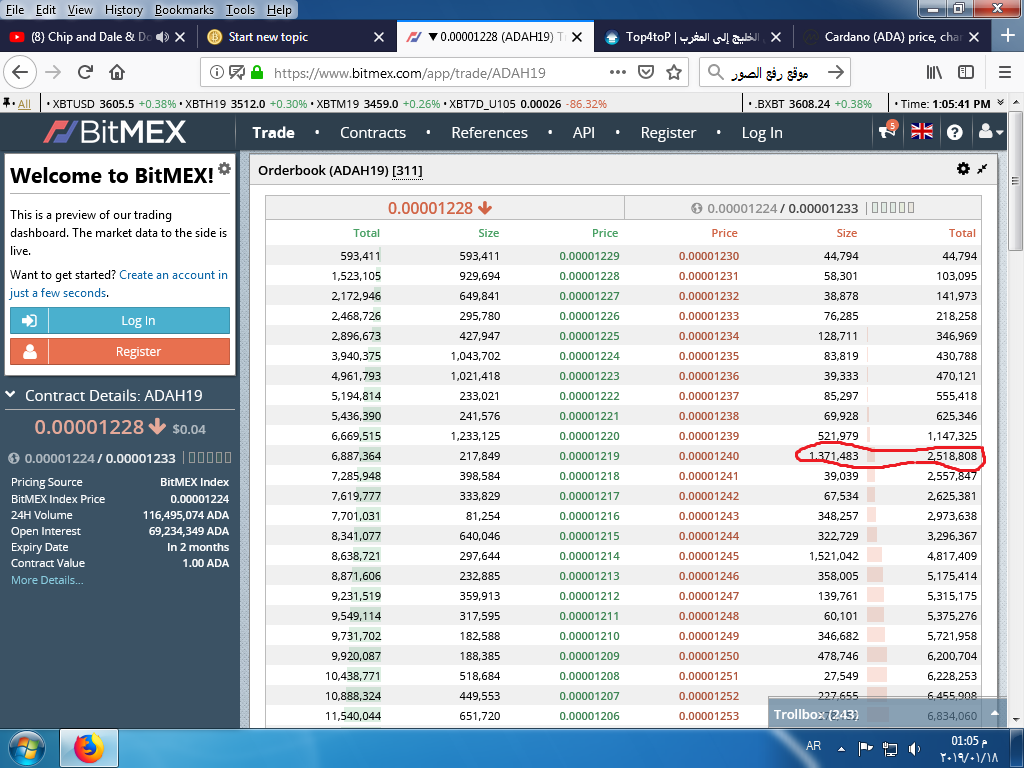1024x768 pixels.
Task: Open Action Center flag in the tray
Action: [x=865, y=748]
